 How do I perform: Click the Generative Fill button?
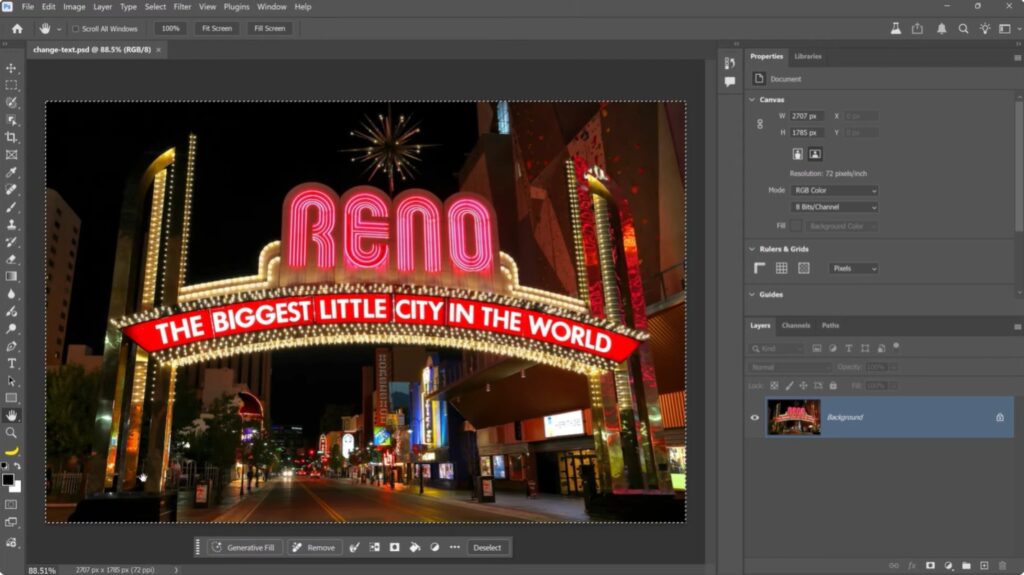pyautogui.click(x=245, y=548)
